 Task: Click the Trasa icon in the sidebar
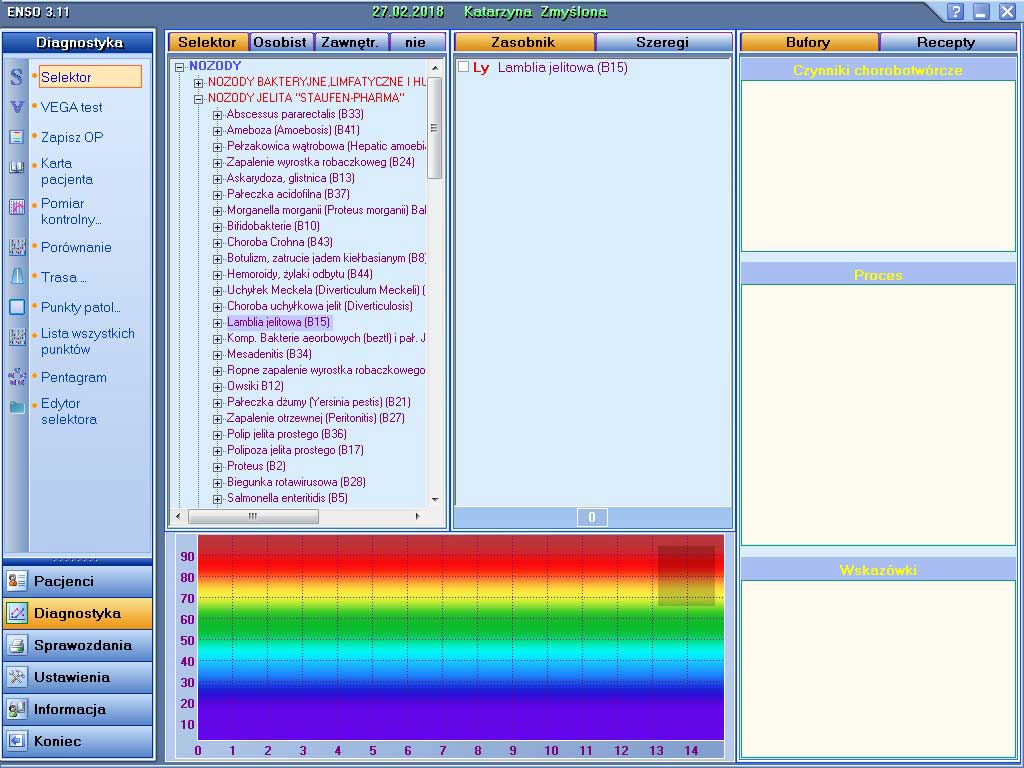click(x=17, y=277)
